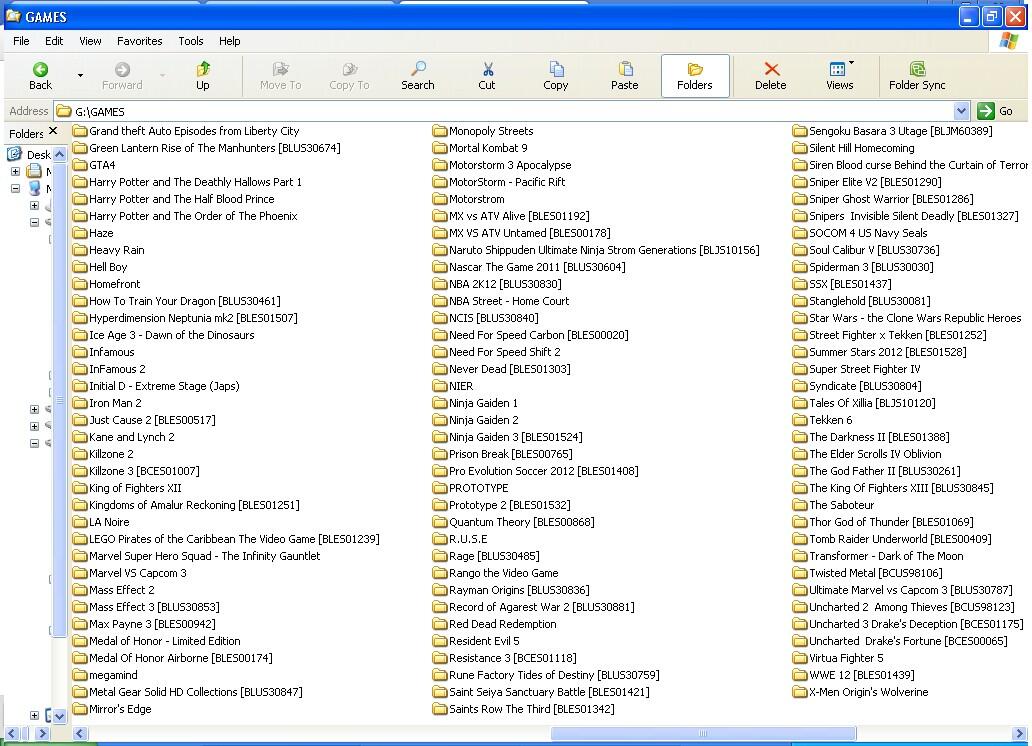This screenshot has width=1032, height=746.
Task: Click the Paste toolbar icon
Action: click(x=625, y=76)
